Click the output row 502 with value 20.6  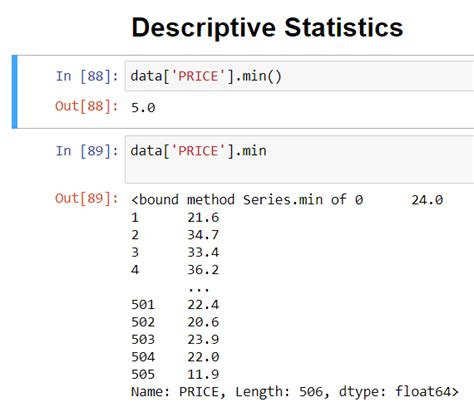pos(175,322)
